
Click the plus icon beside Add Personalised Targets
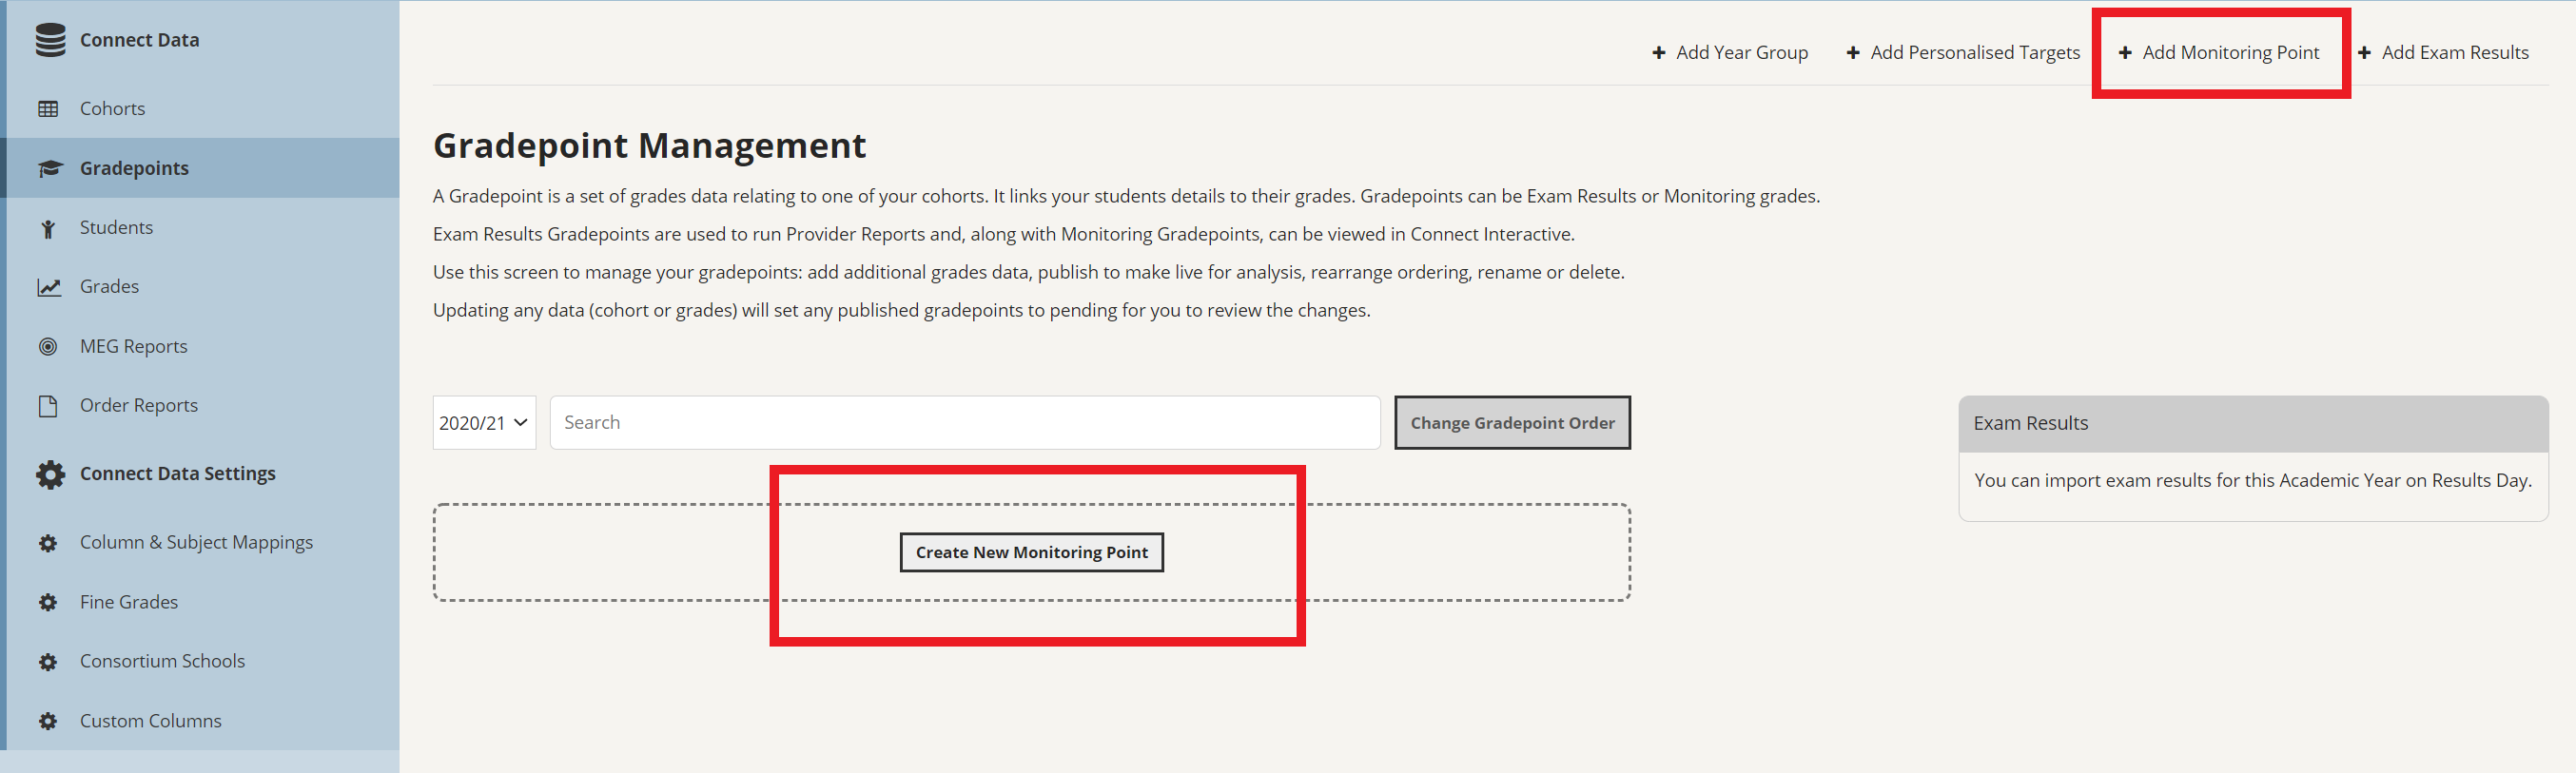[1853, 53]
